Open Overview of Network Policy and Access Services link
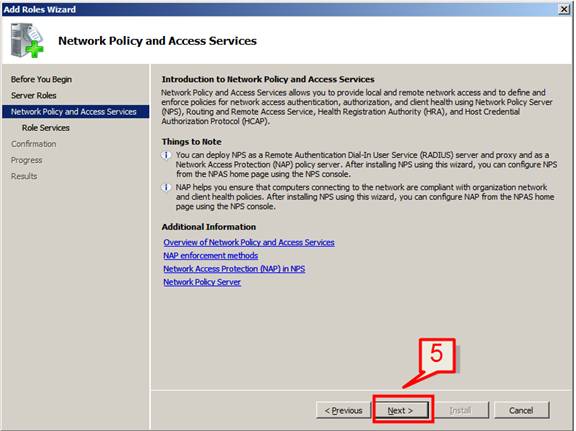The height and width of the screenshot is (431, 576). coord(249,243)
